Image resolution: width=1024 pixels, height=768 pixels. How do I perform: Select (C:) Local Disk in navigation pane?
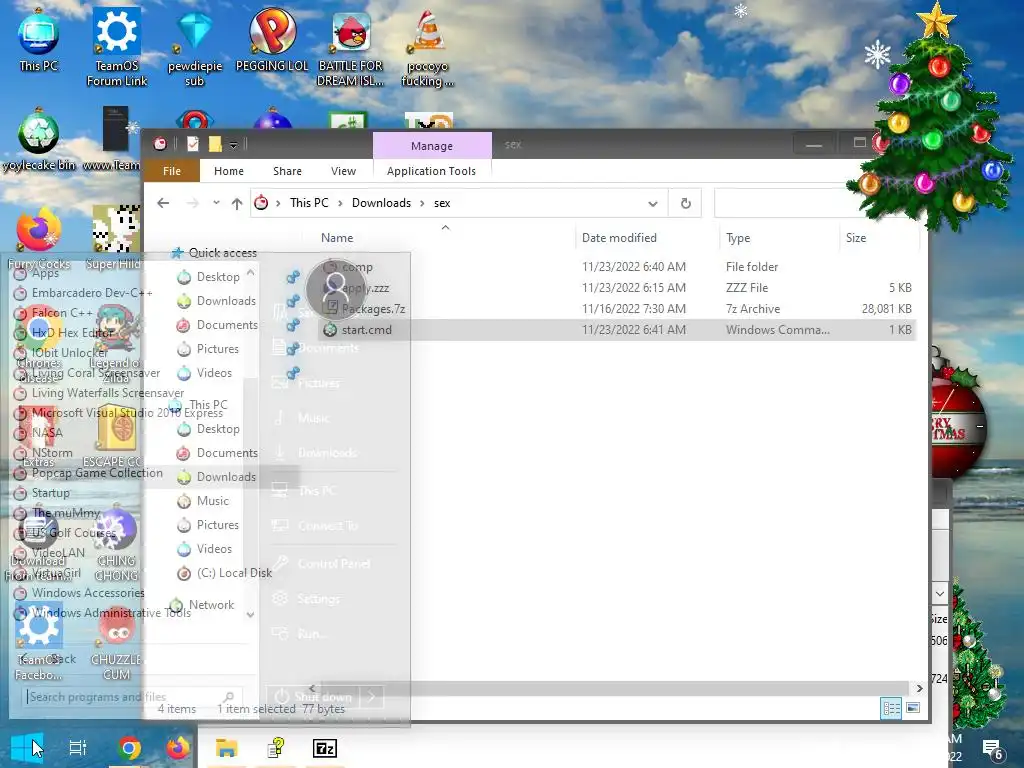click(234, 573)
